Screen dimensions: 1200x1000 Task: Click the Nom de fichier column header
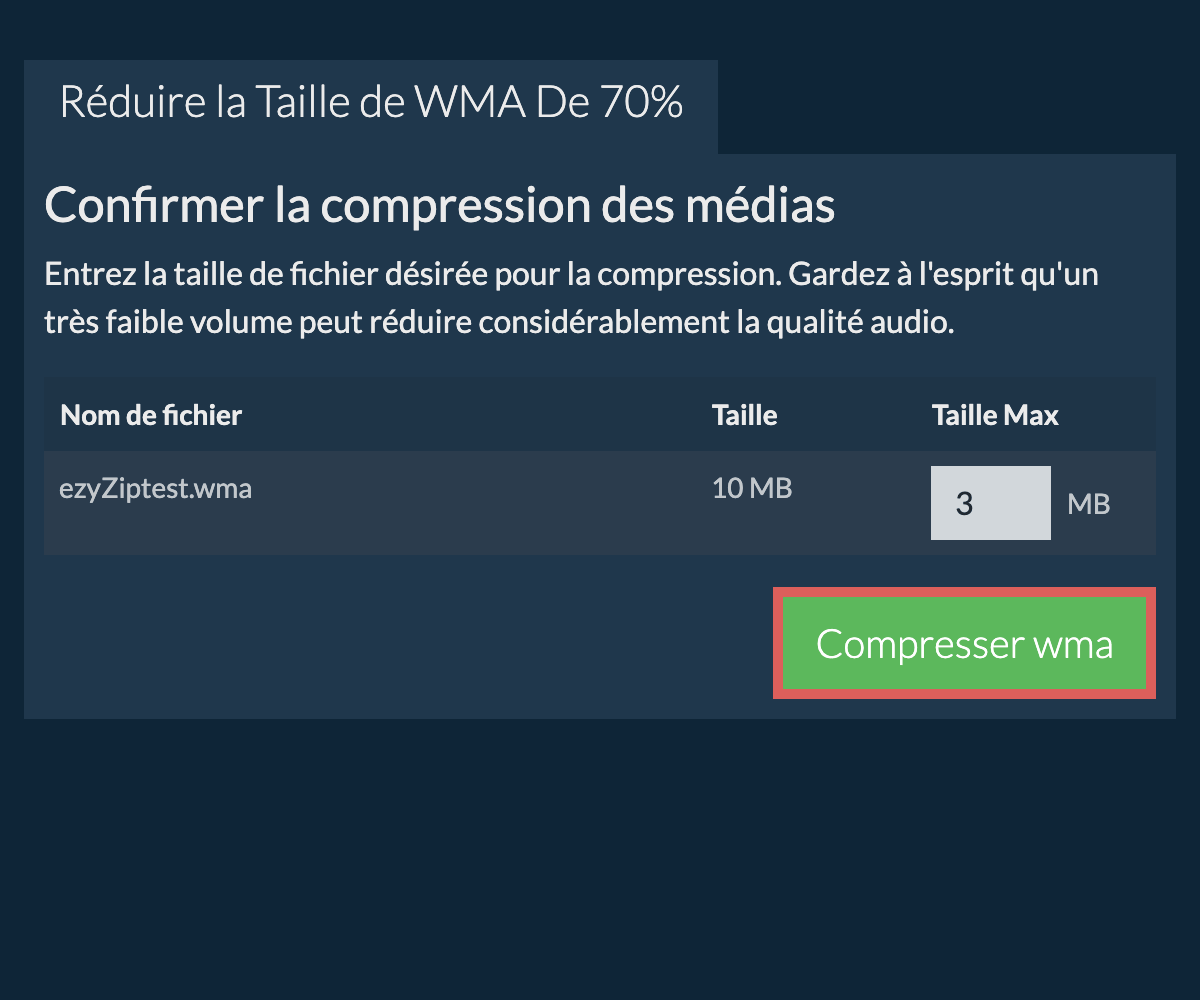tap(151, 415)
